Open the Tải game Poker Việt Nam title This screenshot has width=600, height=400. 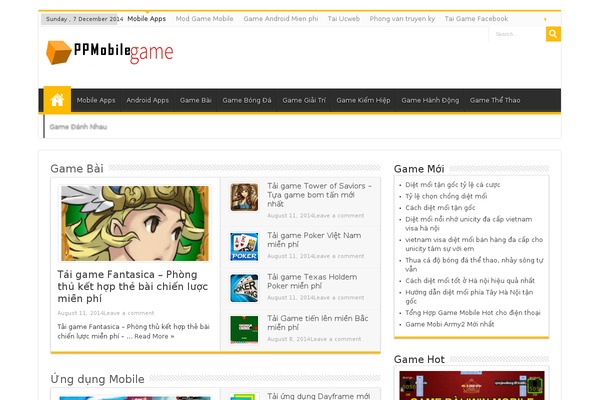[x=314, y=240]
